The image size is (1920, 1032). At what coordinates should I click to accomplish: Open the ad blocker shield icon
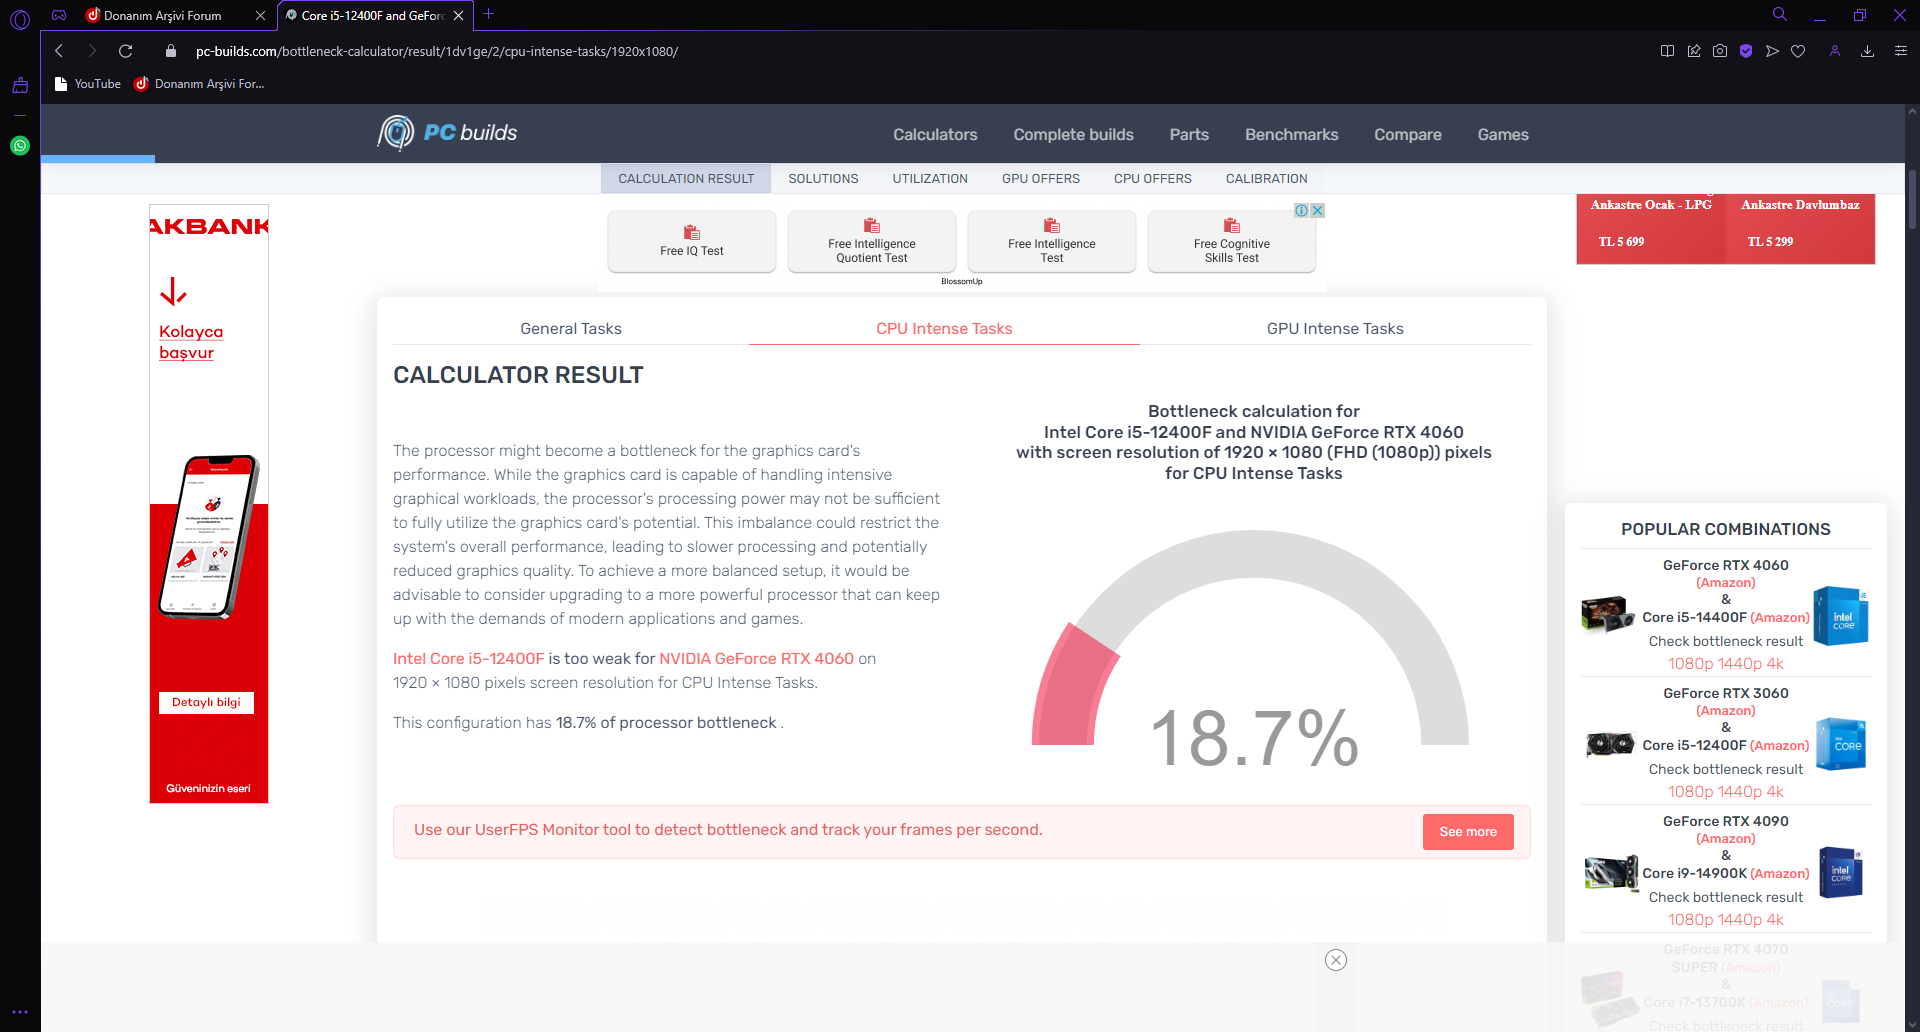click(x=1746, y=51)
